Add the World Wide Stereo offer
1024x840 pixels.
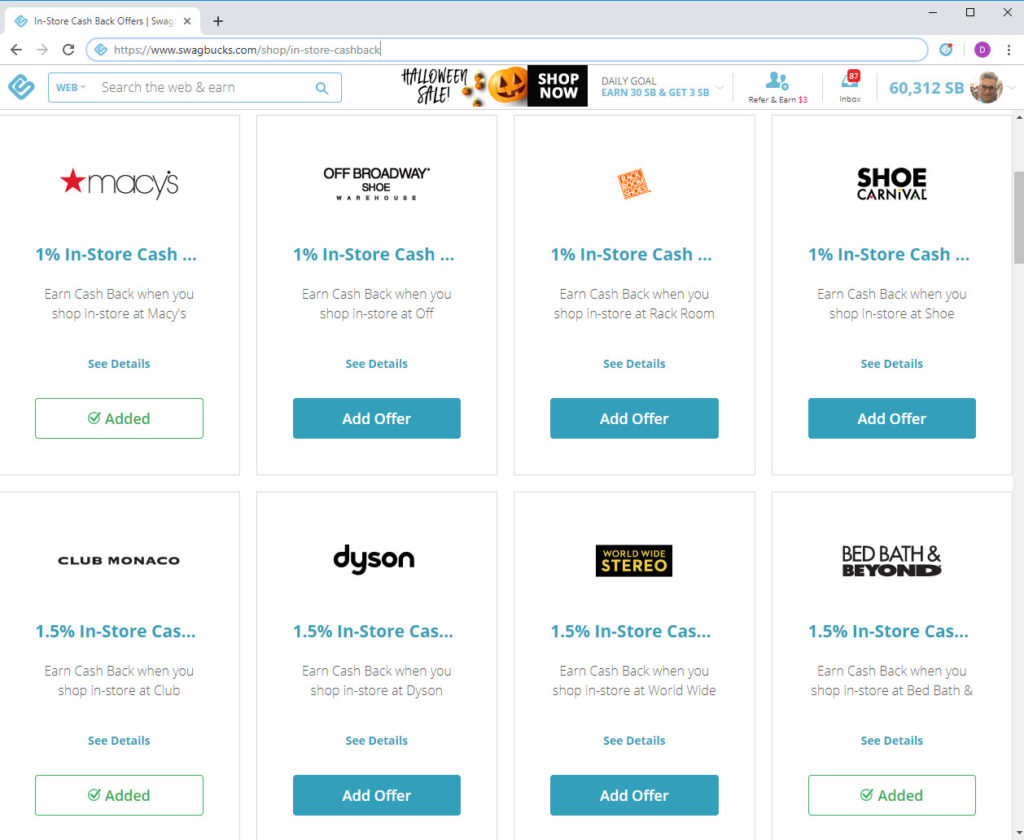coord(633,795)
